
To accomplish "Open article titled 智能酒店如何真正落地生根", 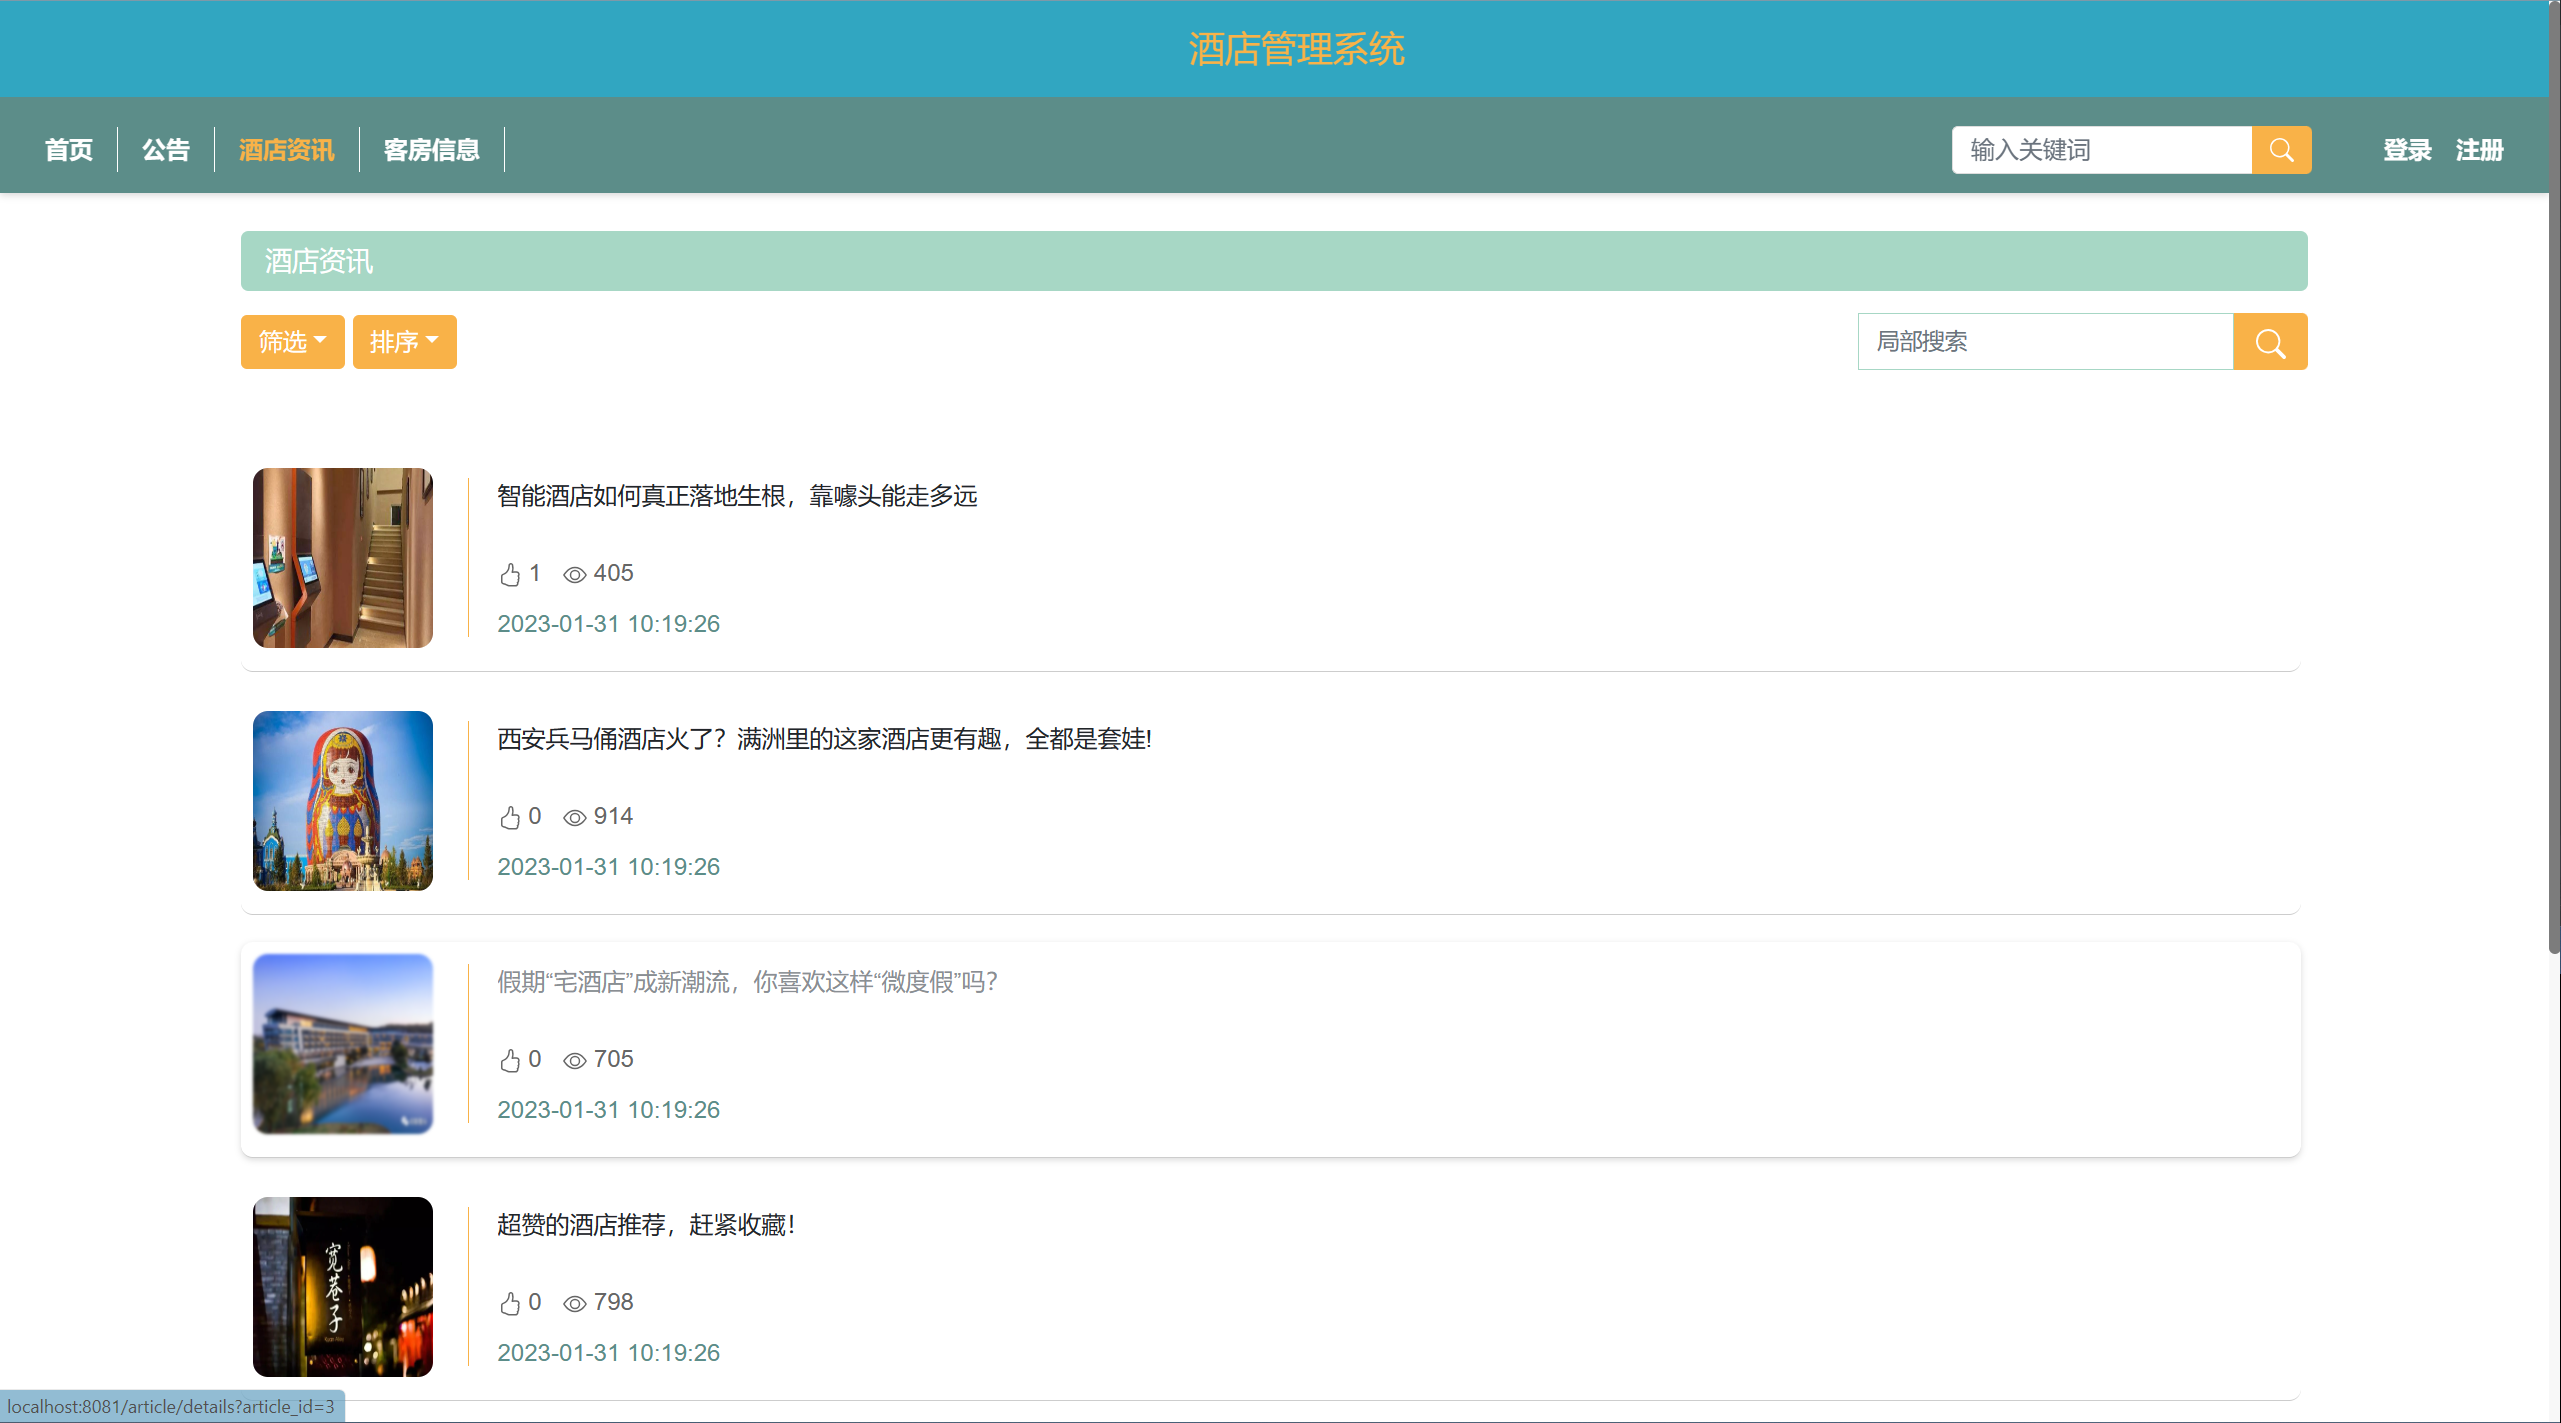I will [x=736, y=496].
